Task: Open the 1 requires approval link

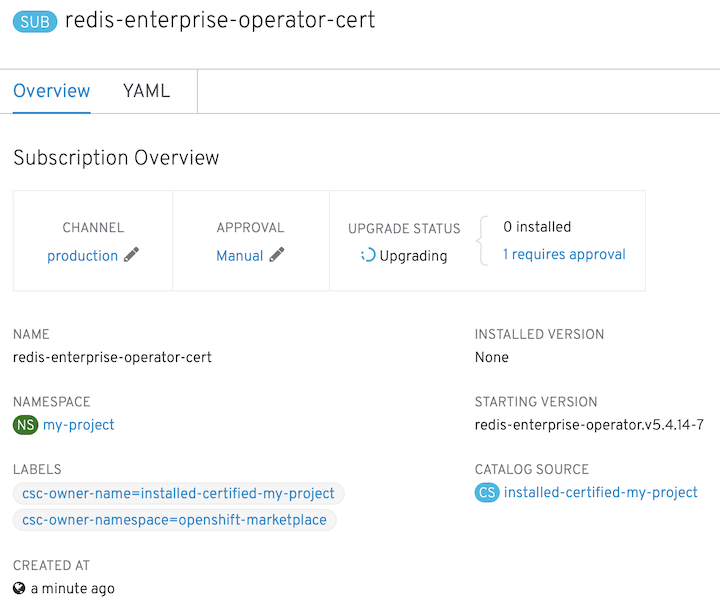Action: pos(564,254)
